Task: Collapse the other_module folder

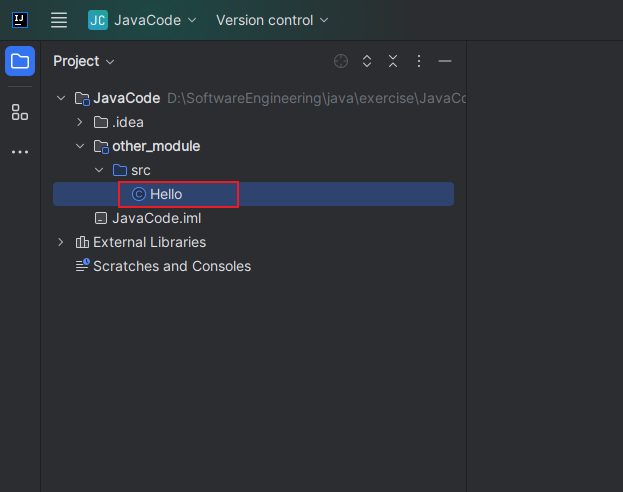Action: [80, 146]
